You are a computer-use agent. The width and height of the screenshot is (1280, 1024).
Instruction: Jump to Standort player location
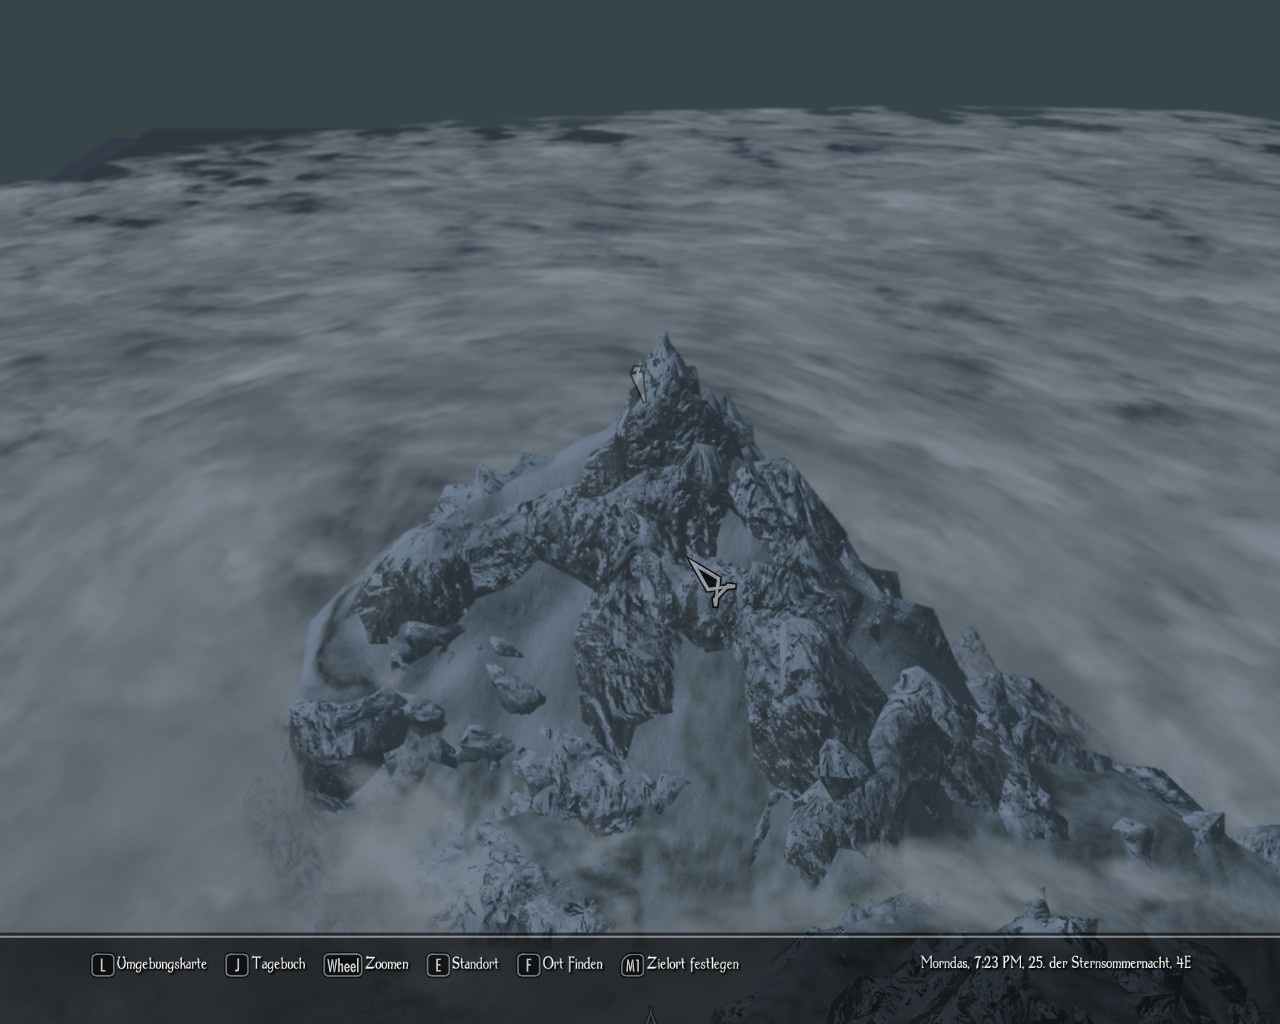click(475, 964)
